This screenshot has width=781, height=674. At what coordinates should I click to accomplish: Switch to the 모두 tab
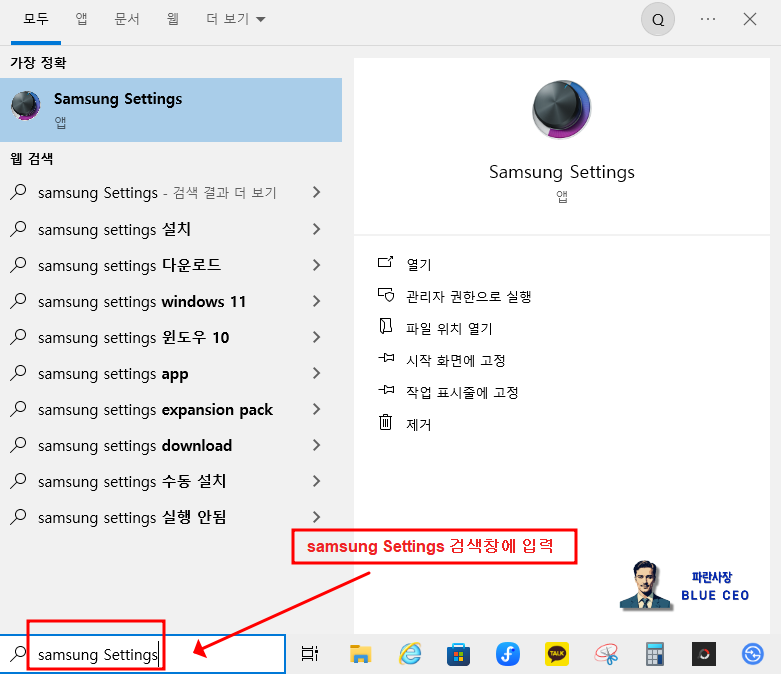[x=36, y=19]
